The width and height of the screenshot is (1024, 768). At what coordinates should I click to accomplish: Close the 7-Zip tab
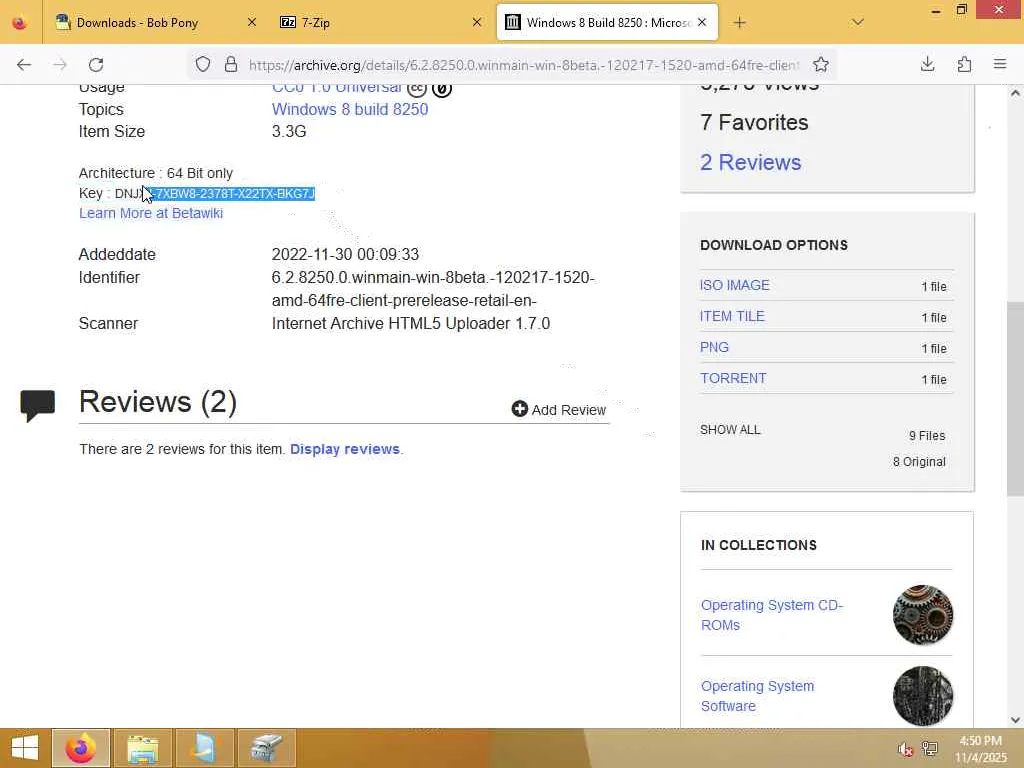[x=477, y=22]
